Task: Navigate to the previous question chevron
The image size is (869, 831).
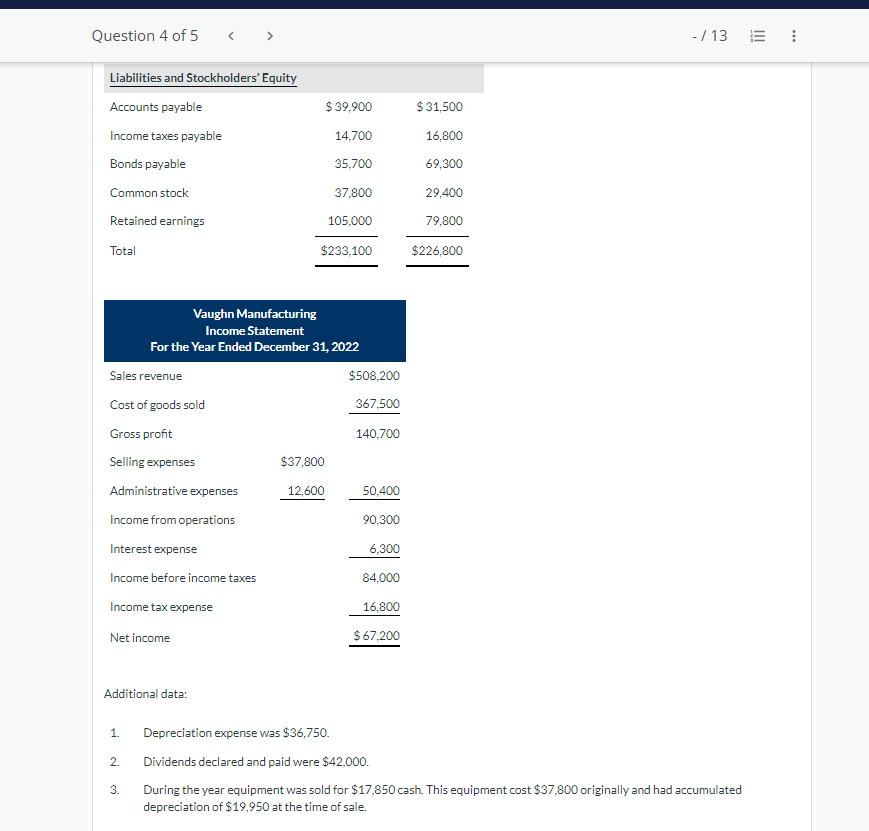Action: pyautogui.click(x=230, y=35)
